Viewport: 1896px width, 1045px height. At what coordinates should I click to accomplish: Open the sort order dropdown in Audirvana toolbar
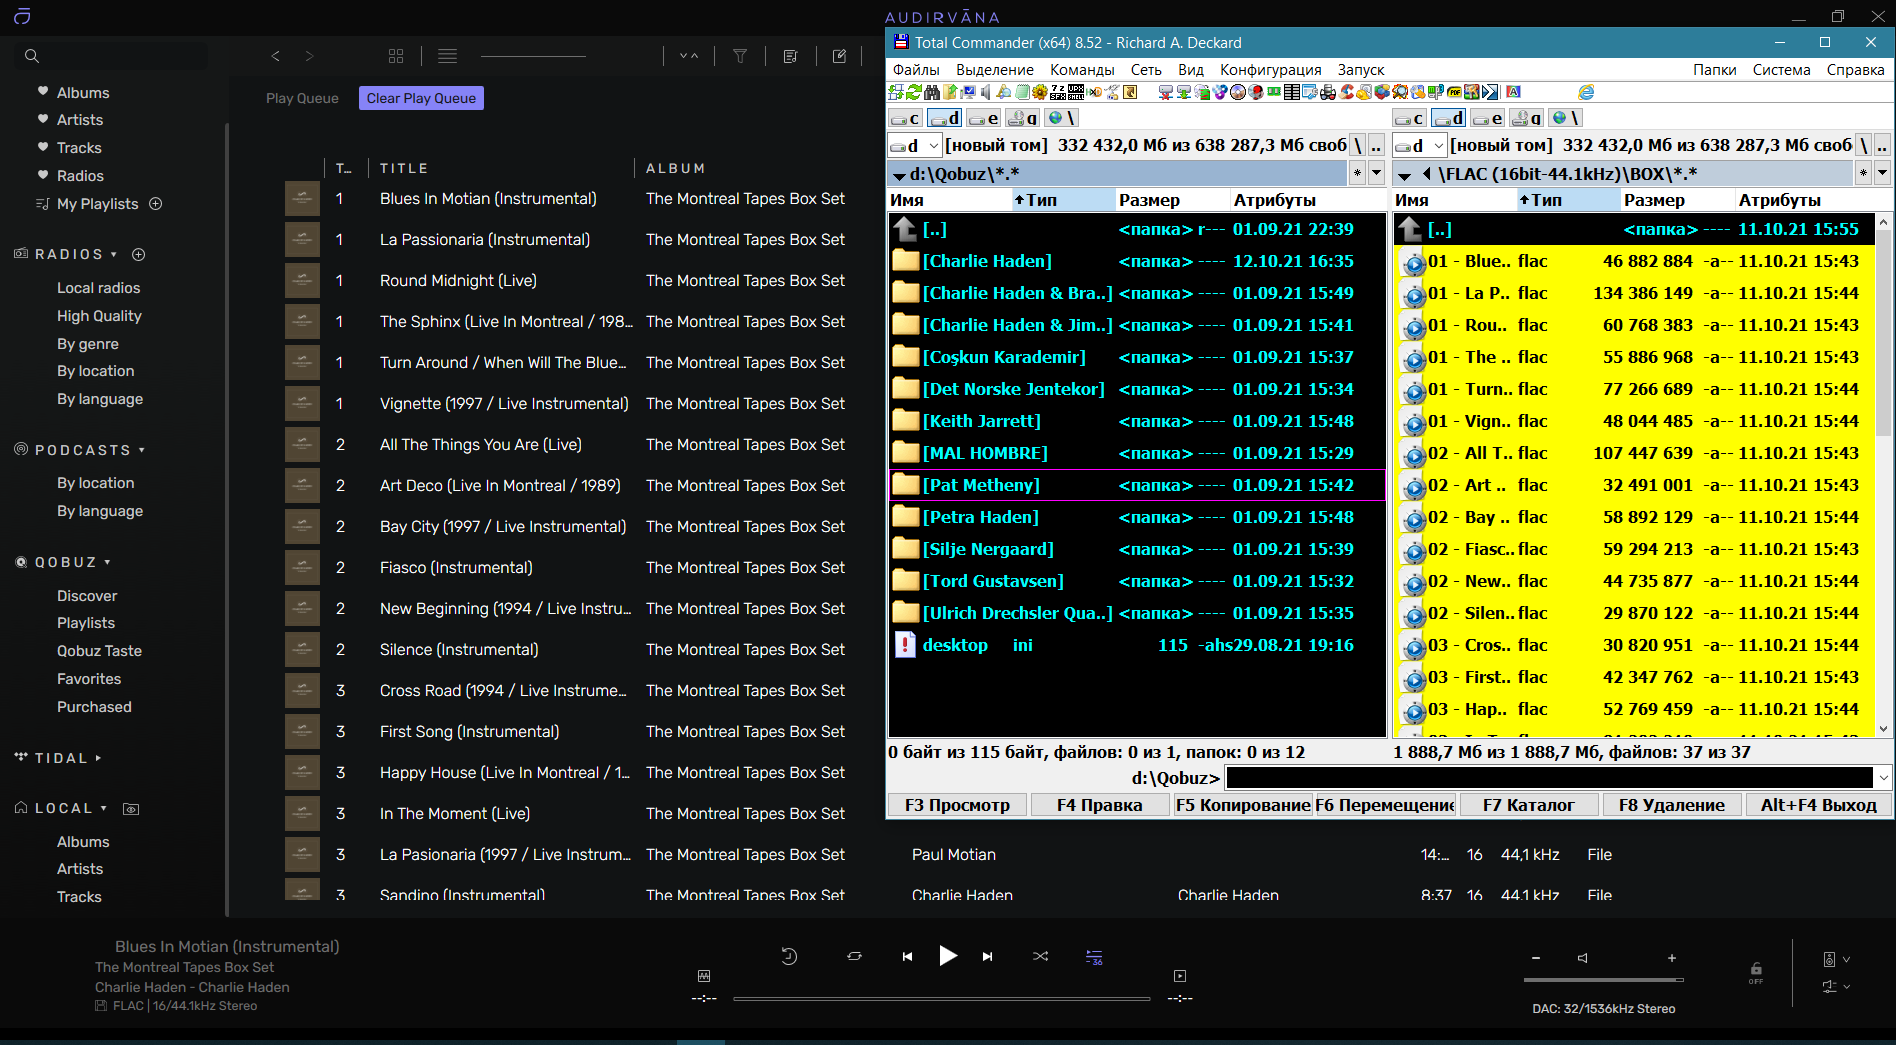tap(689, 56)
